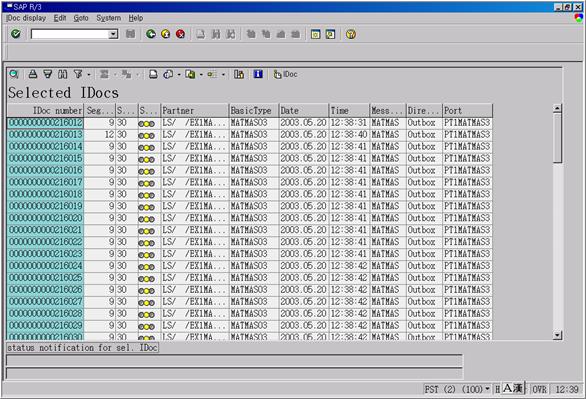Click the yellow Exit icon
The width and height of the screenshot is (586, 399).
166,34
